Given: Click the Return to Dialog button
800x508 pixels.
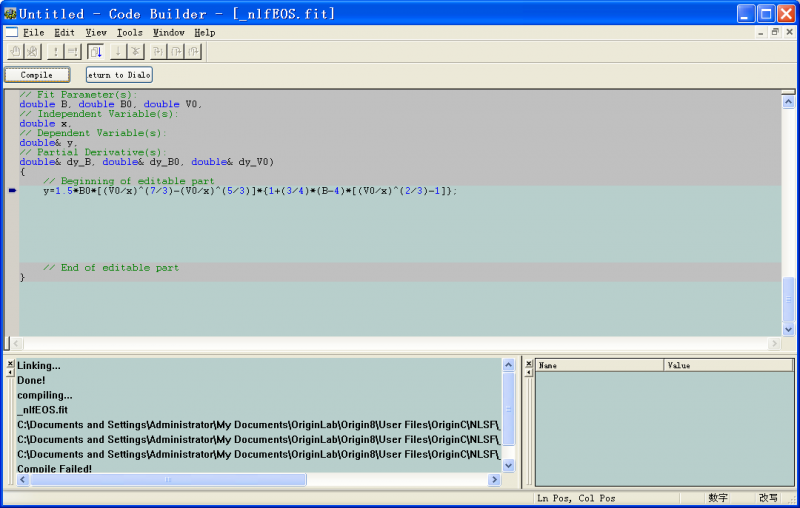Looking at the screenshot, I should click(x=119, y=75).
